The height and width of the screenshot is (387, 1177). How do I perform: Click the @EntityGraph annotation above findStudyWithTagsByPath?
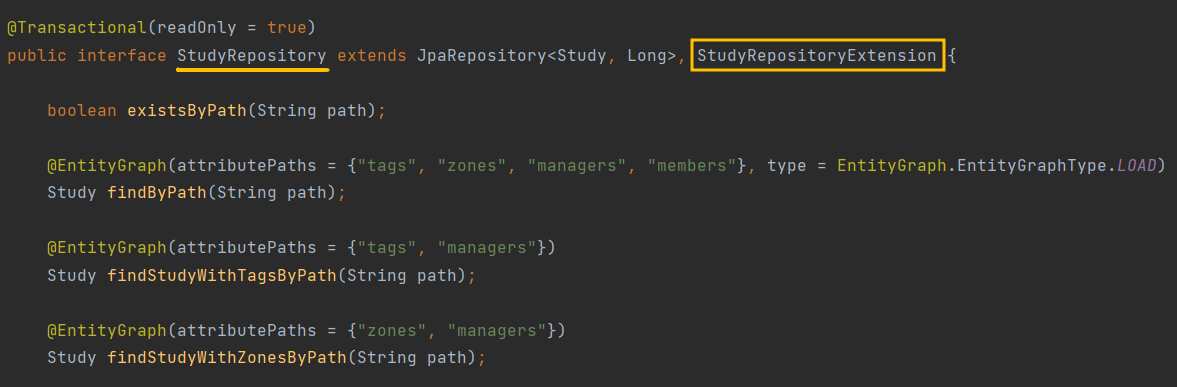coord(107,248)
